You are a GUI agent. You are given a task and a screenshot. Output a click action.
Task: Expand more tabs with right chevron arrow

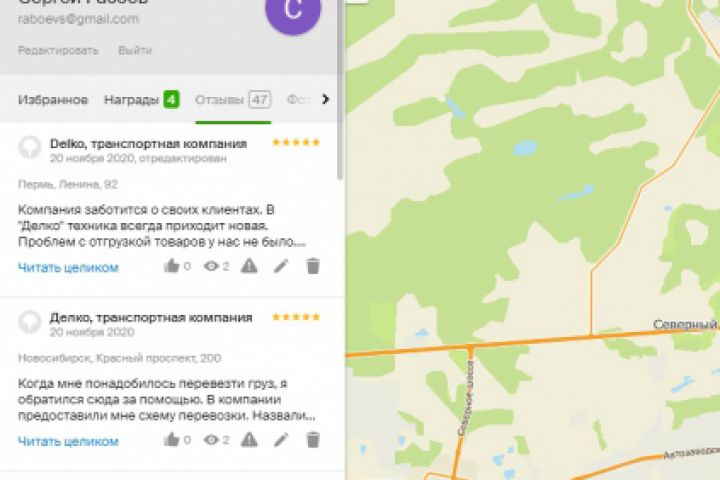tap(326, 99)
